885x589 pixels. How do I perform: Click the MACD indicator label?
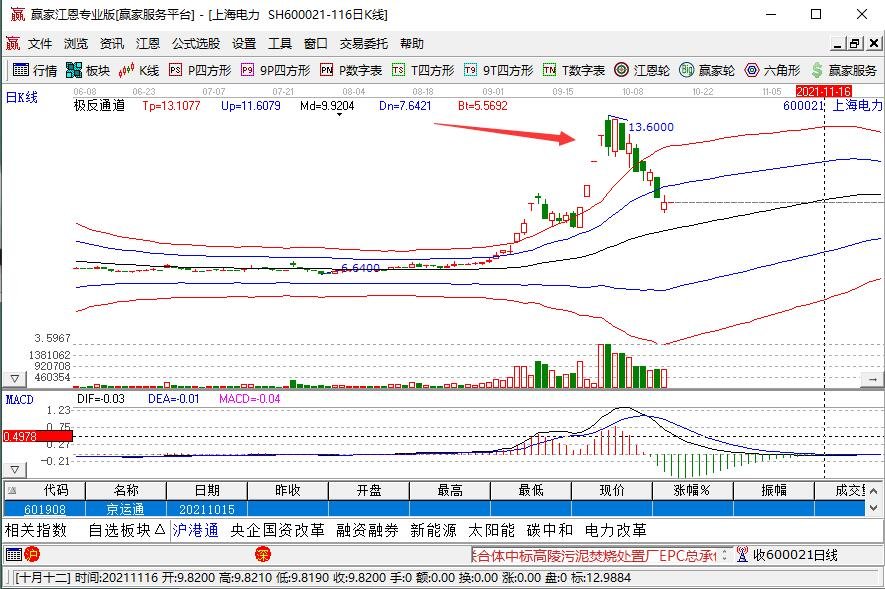click(x=20, y=399)
